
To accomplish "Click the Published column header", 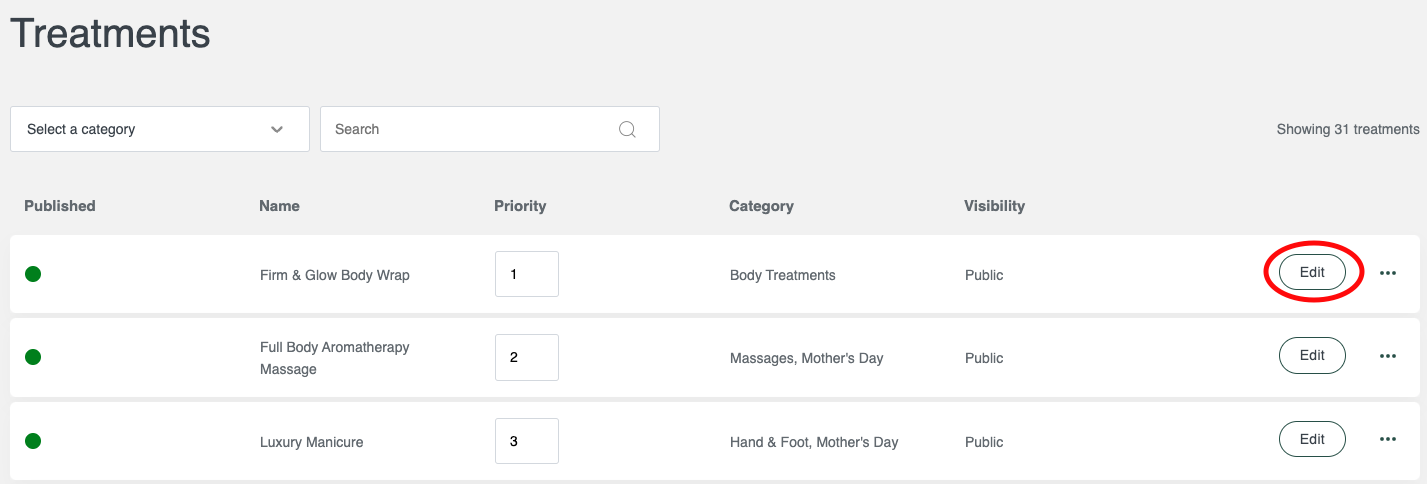I will click(60, 206).
